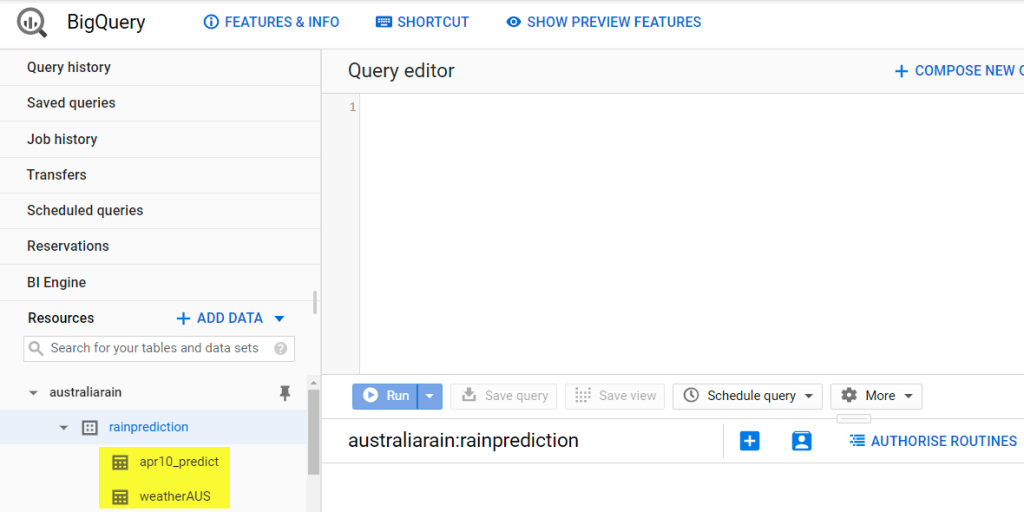This screenshot has height=512, width=1024.
Task: Click the BigQuery logo icon
Action: 32,22
